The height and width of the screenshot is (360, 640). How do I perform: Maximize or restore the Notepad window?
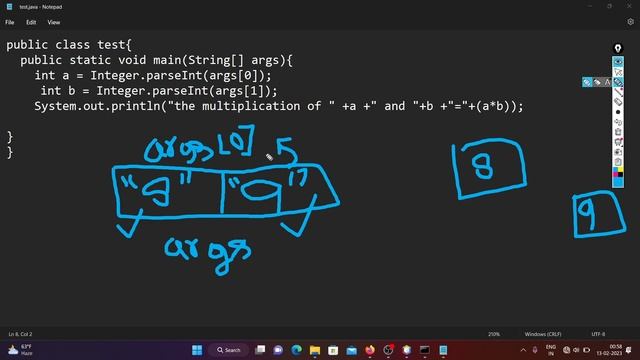point(609,6)
